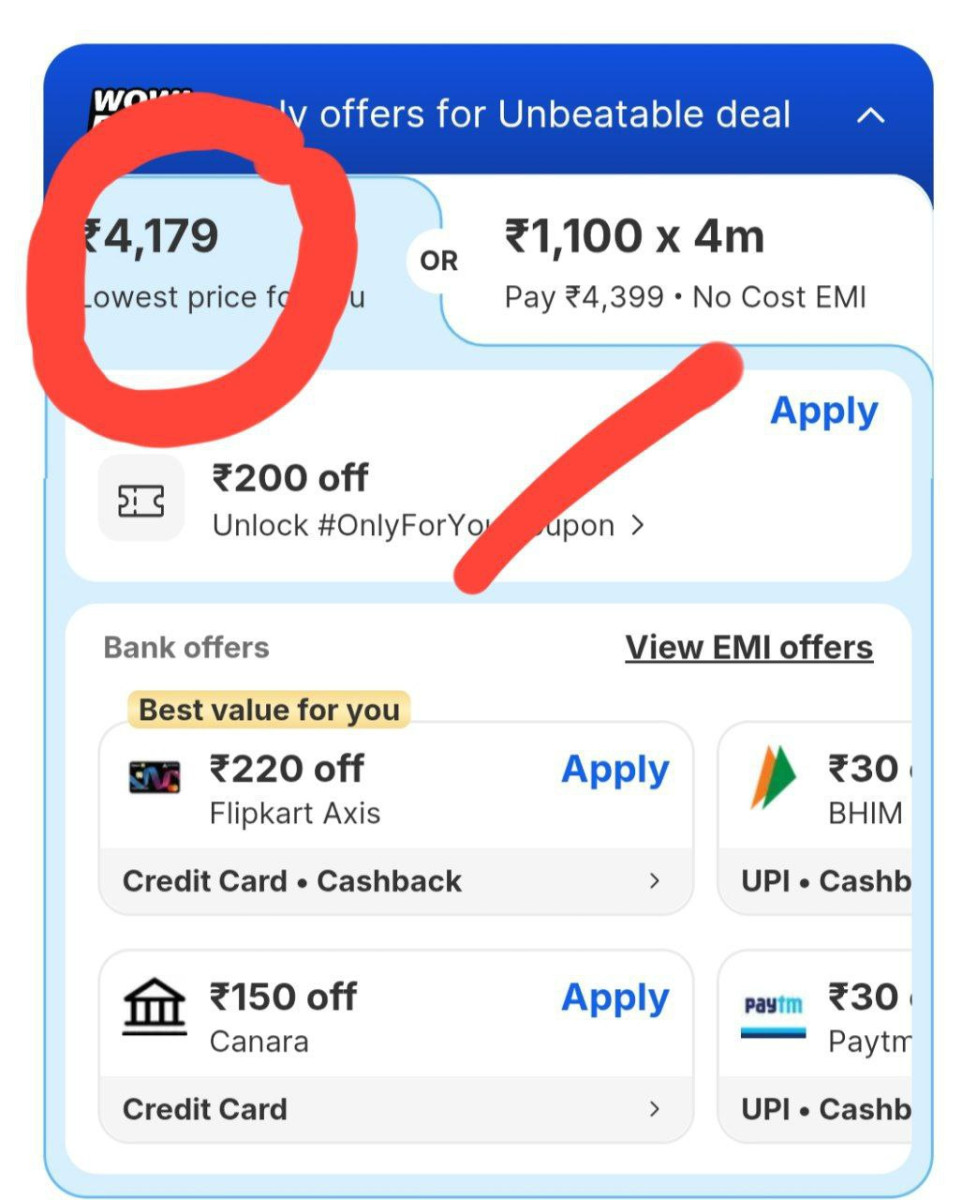Apply the ₹150 off Canara offer
The width and height of the screenshot is (977, 1200).
[615, 998]
